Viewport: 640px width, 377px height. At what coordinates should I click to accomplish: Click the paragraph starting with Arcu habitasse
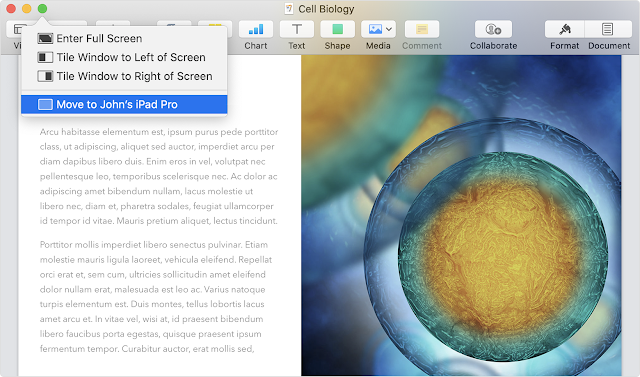point(159,176)
